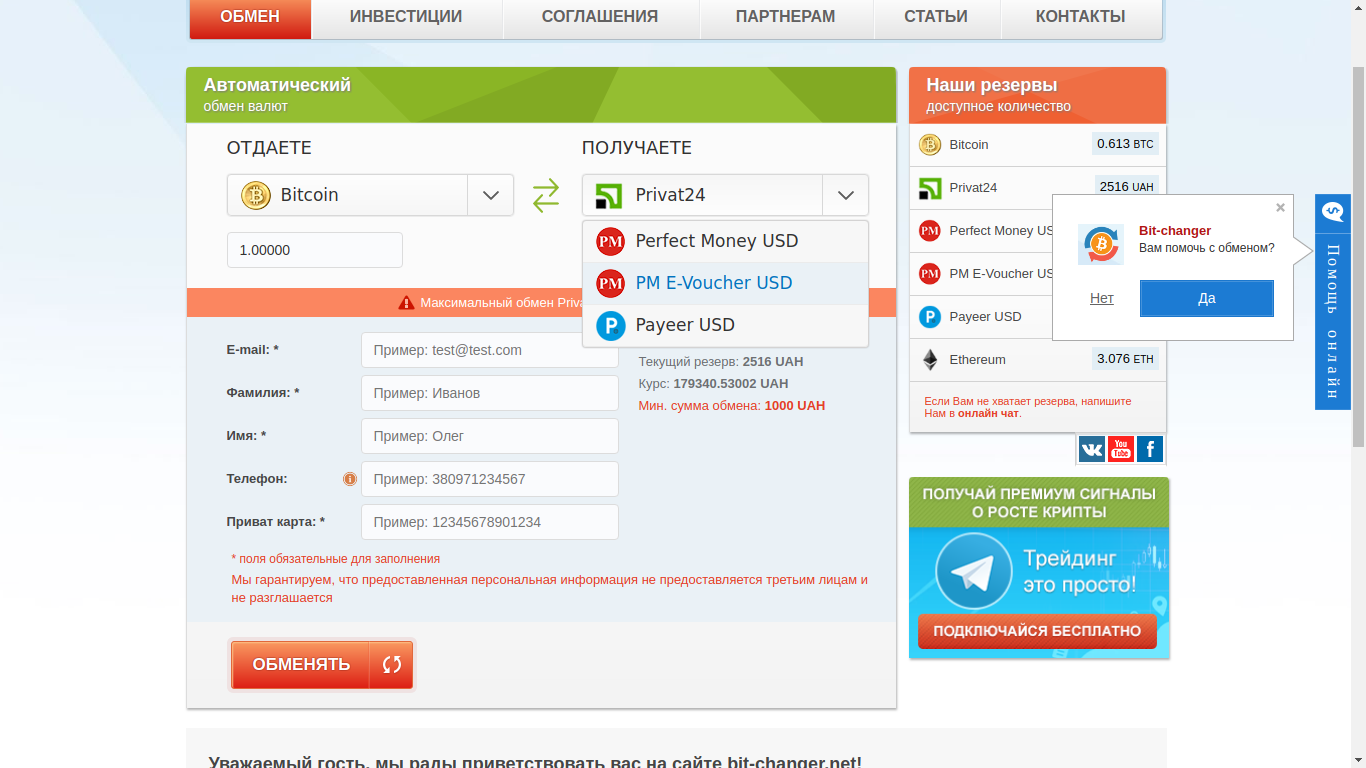Viewport: 1366px width, 768px height.
Task: Click the warning triangle in max exchange notice
Action: pyautogui.click(x=406, y=303)
